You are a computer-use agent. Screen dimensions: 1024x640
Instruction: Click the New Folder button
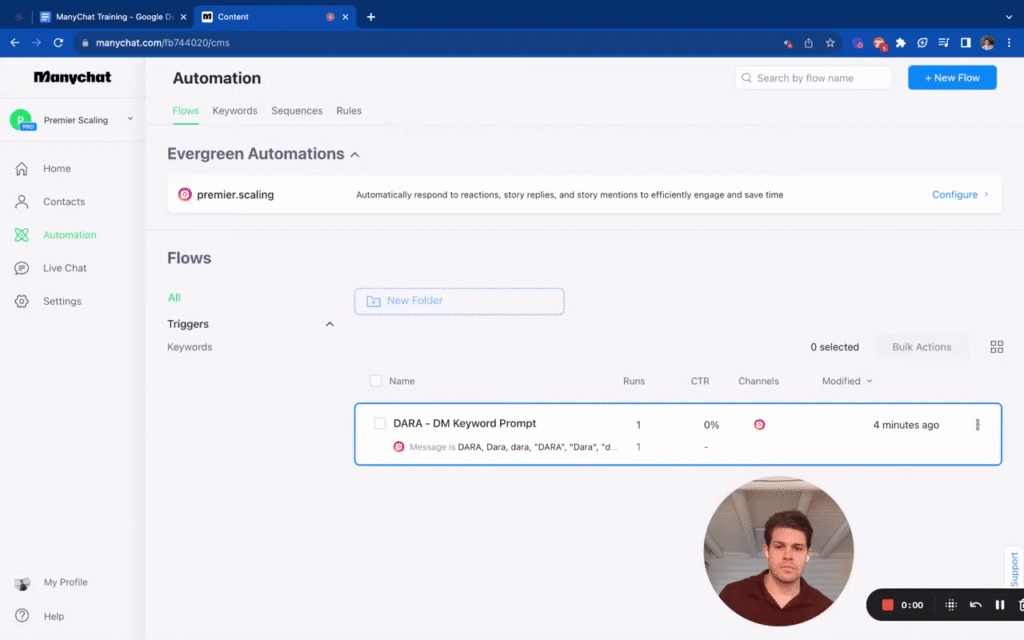459,301
